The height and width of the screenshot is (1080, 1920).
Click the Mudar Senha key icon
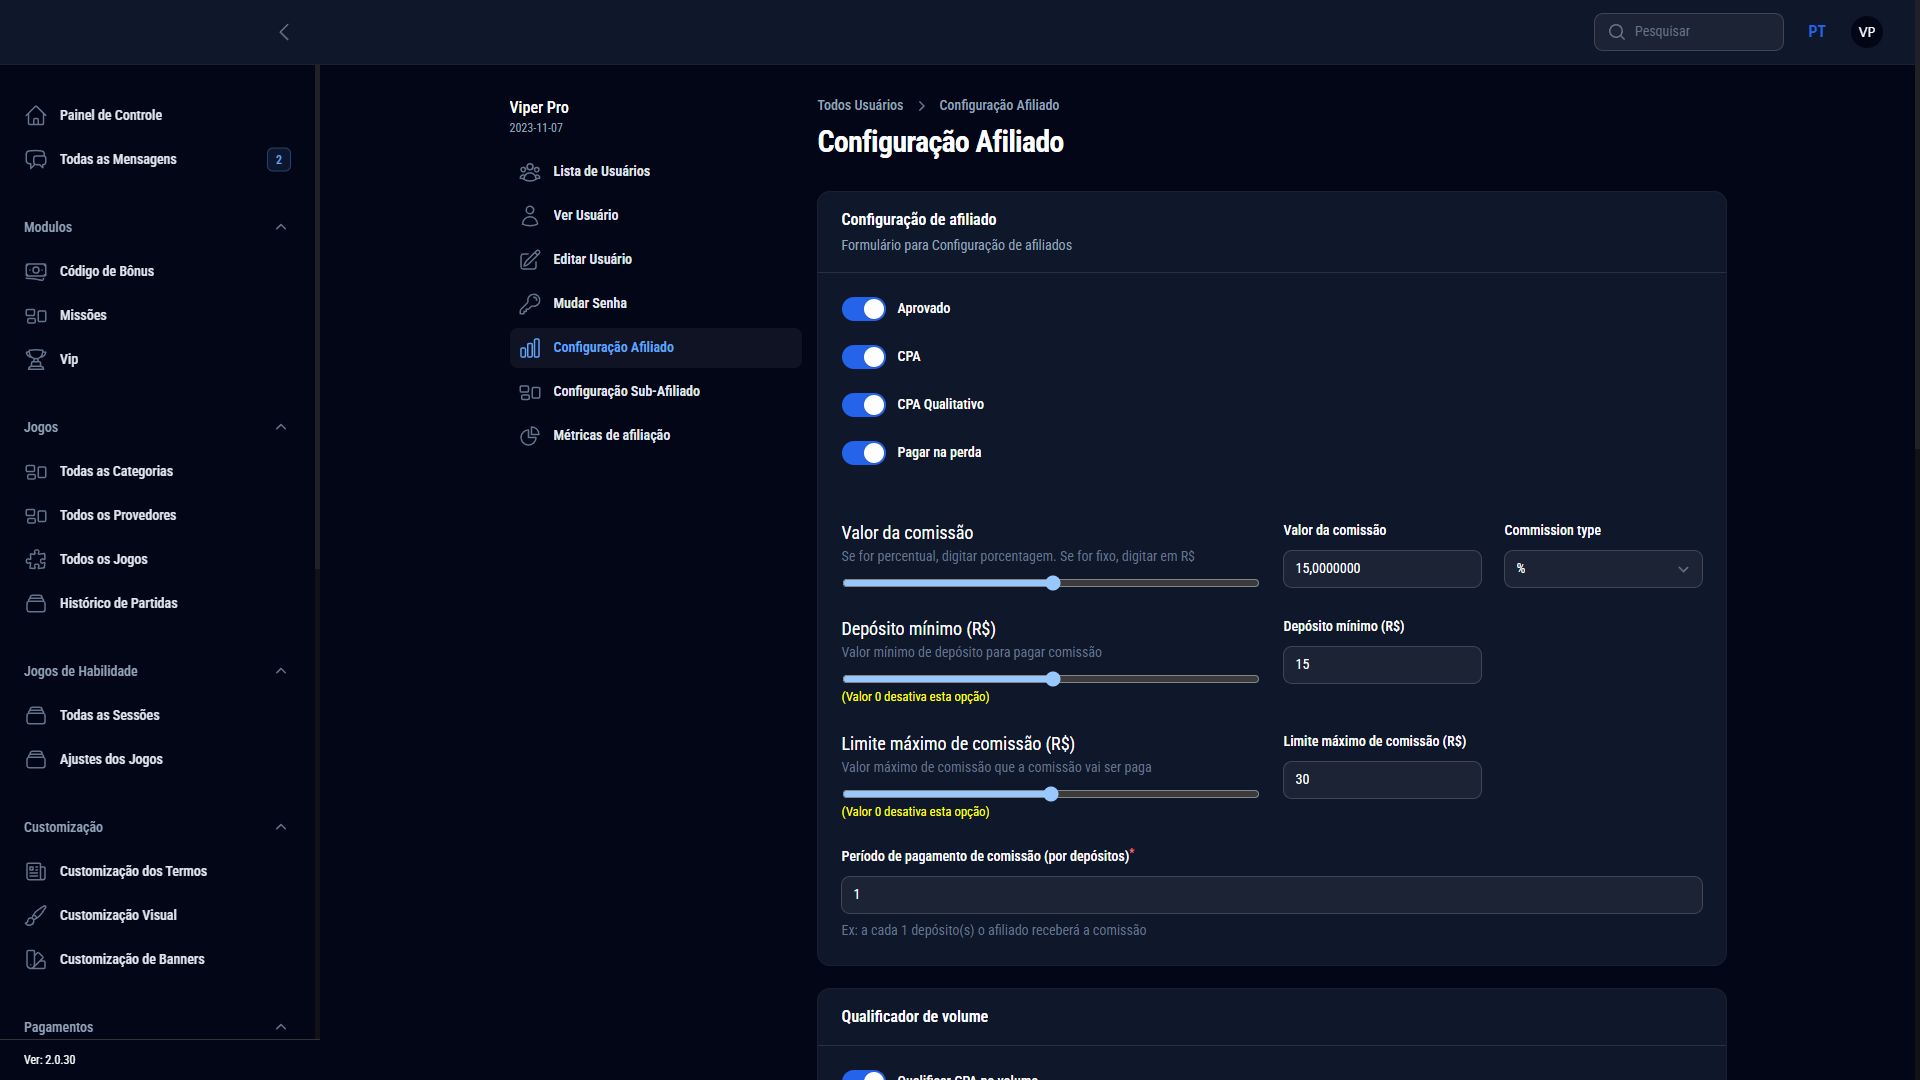click(x=530, y=303)
